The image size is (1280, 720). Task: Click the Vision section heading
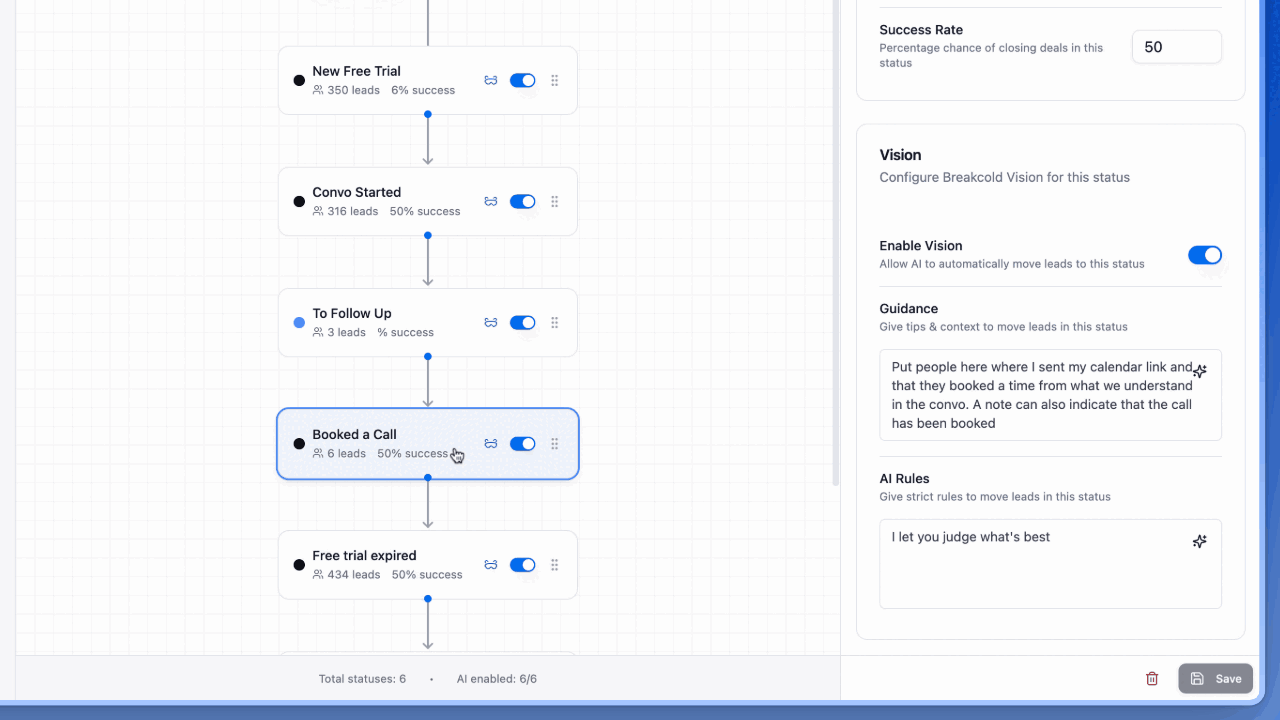[x=900, y=155]
